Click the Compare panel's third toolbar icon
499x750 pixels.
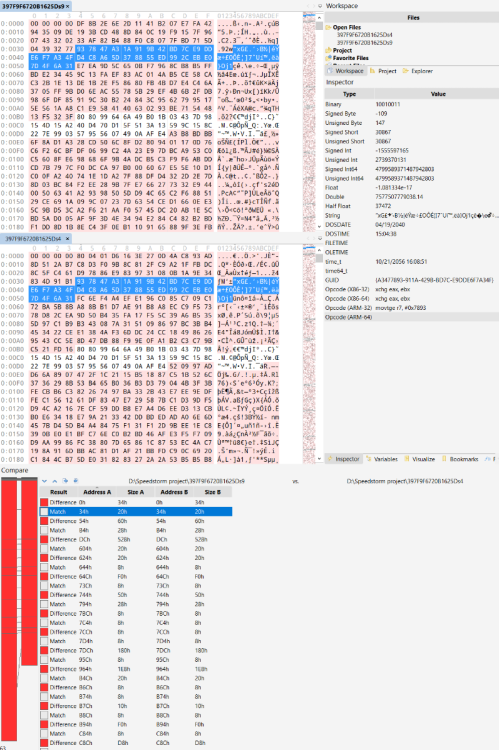65,481
